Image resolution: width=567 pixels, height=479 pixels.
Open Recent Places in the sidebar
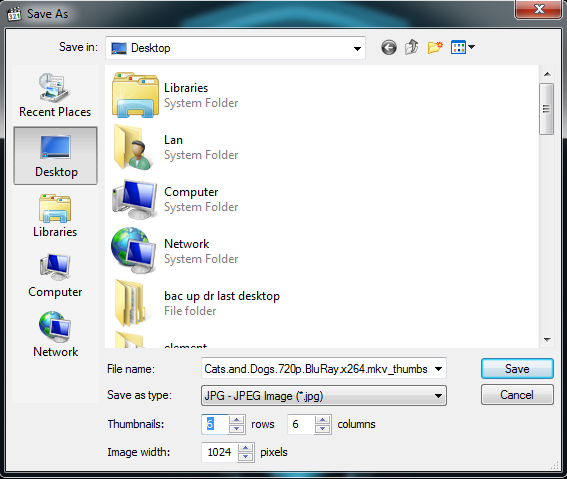(55, 95)
